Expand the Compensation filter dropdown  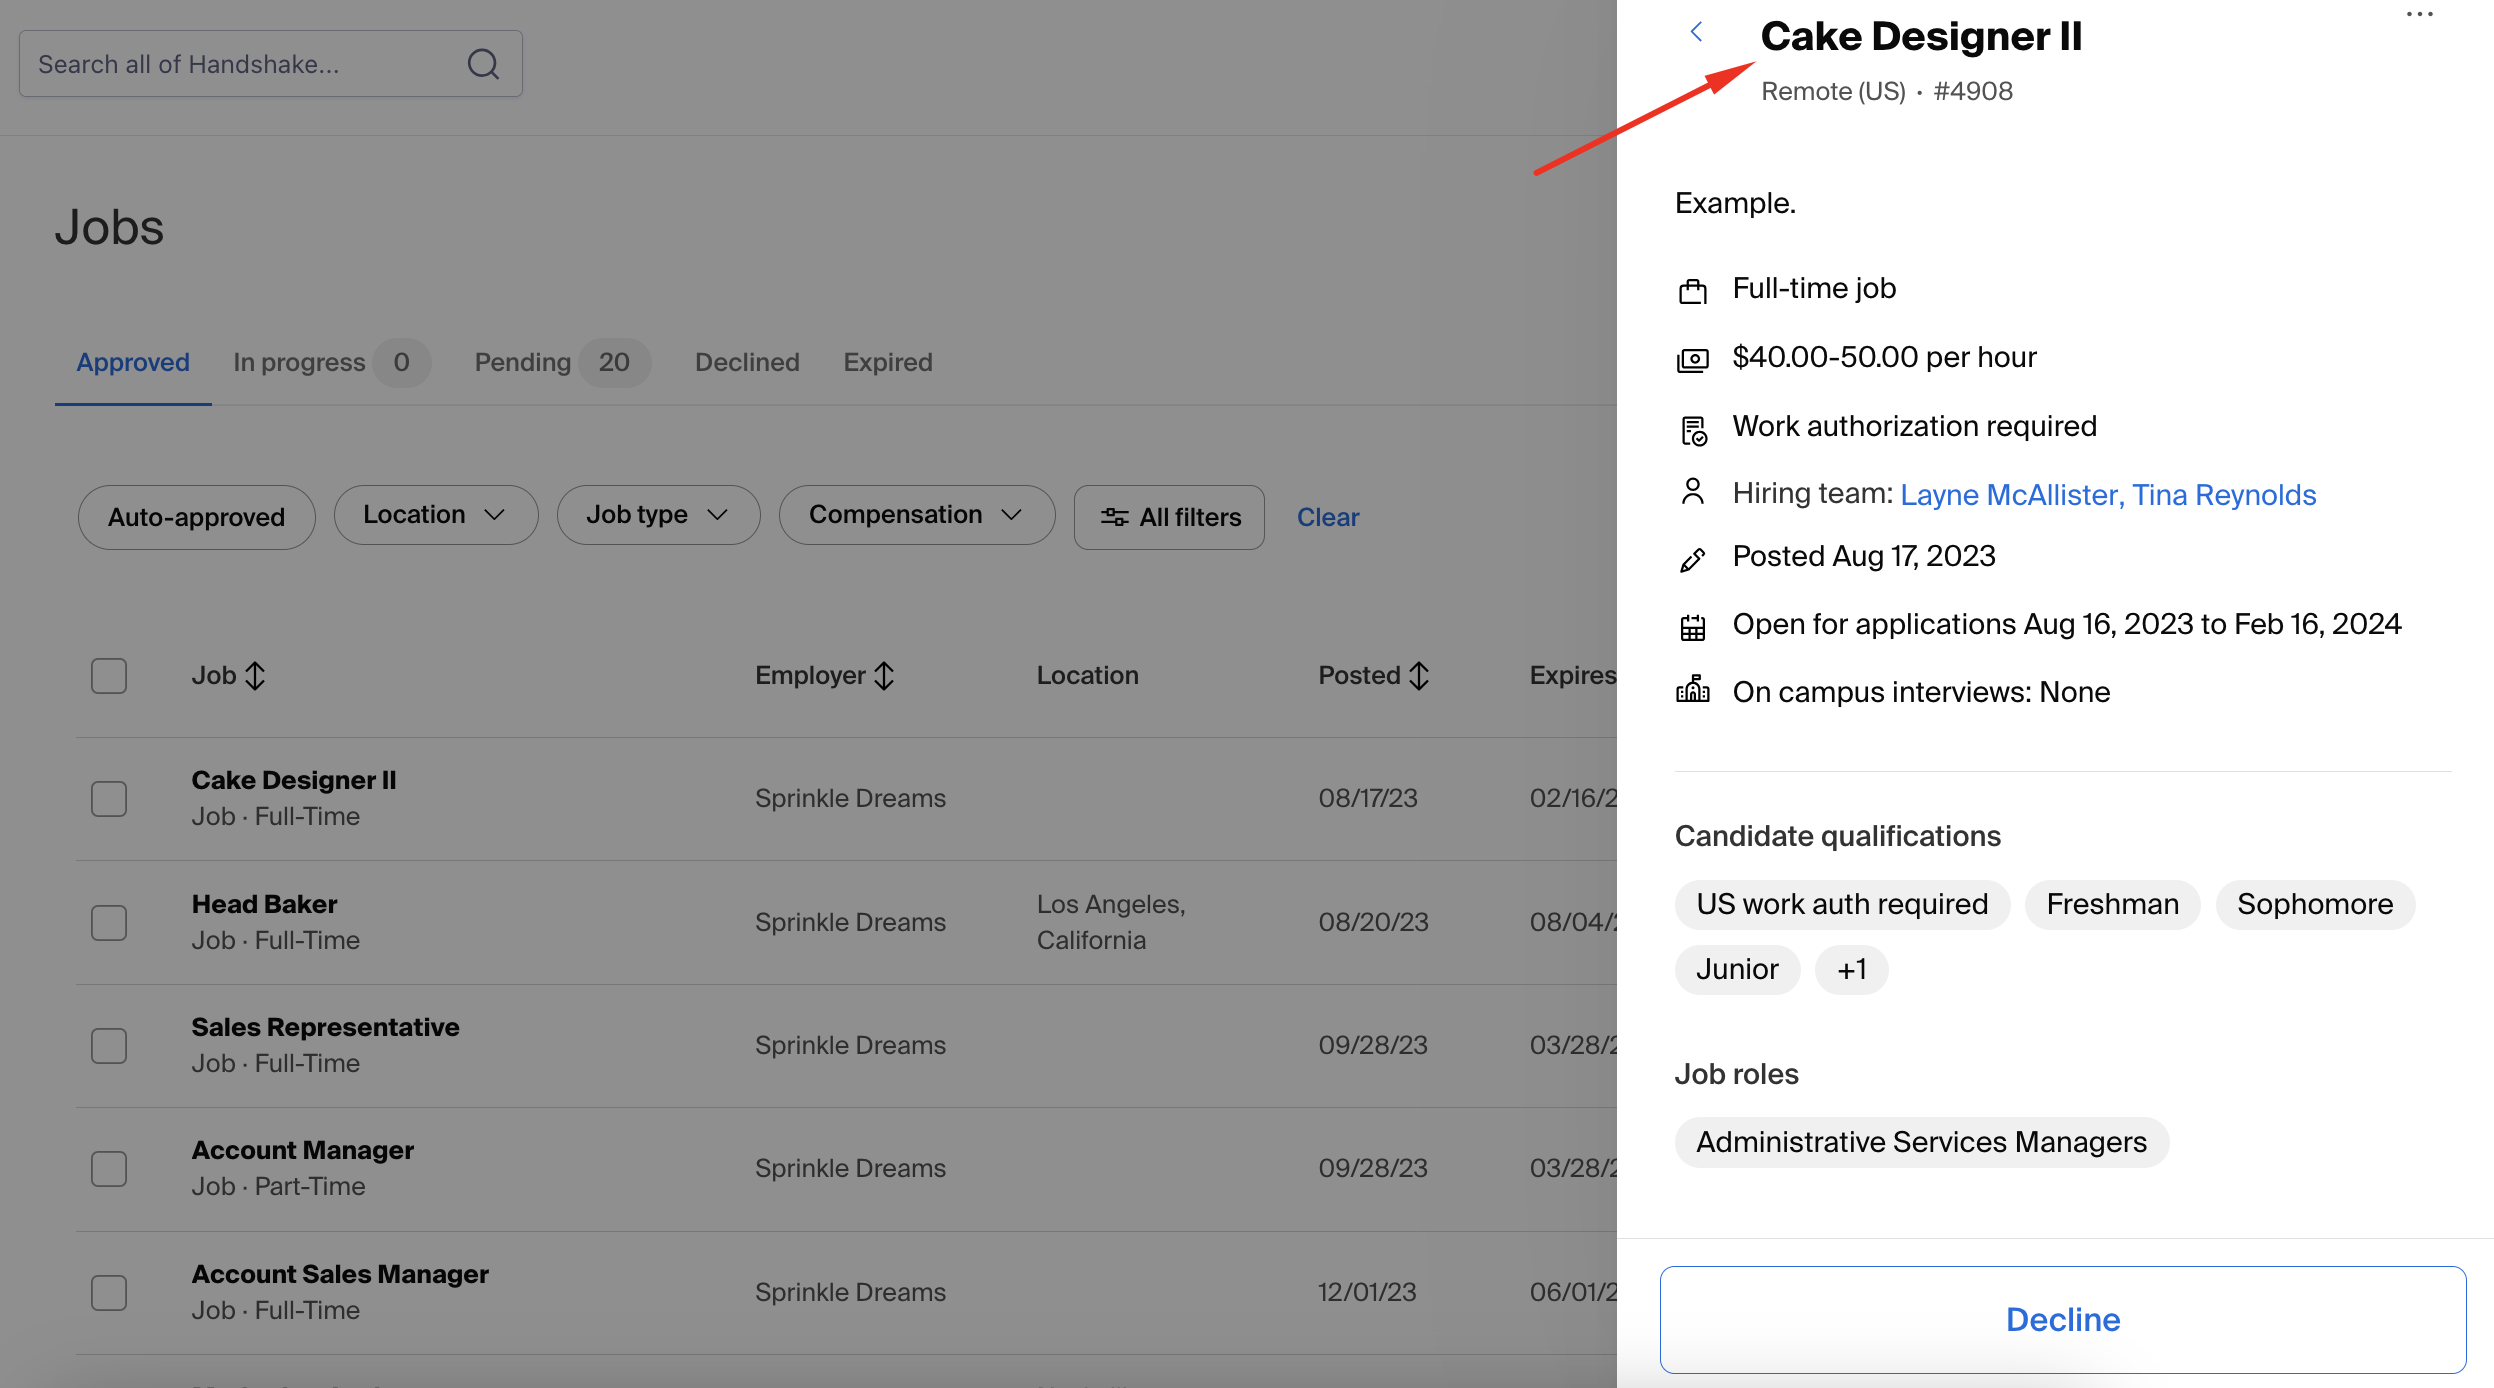tap(917, 515)
